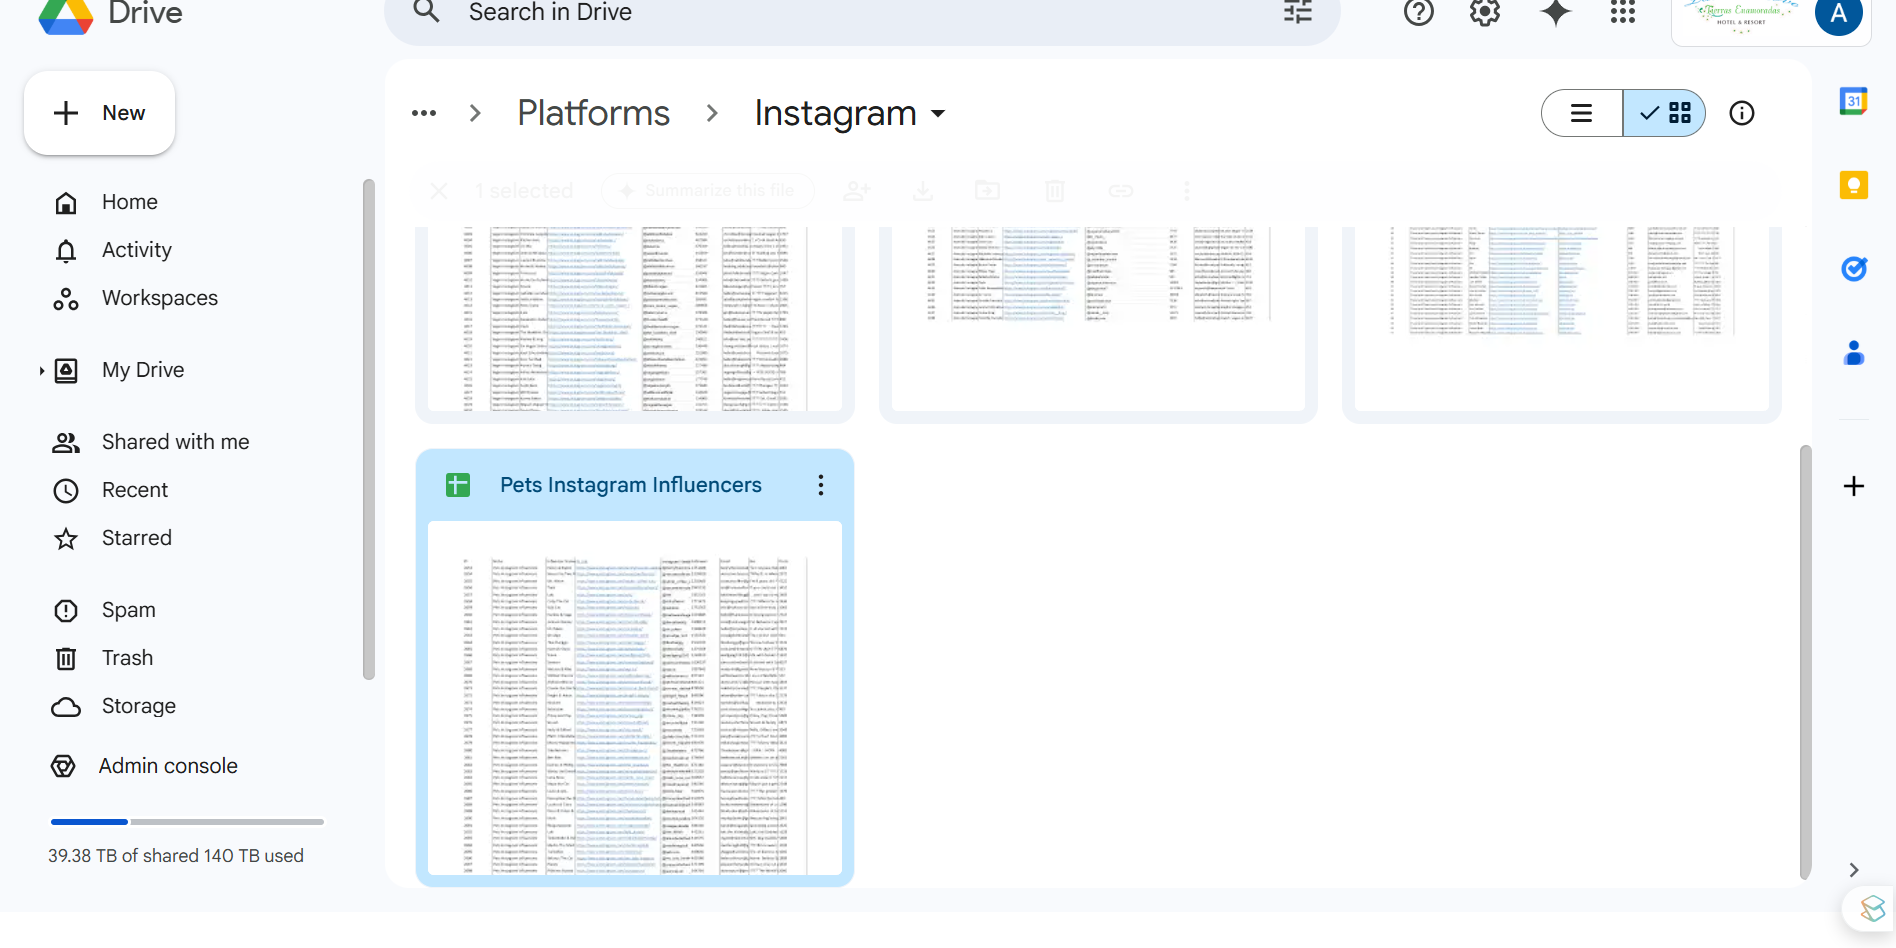This screenshot has width=1896, height=948.
Task: Select the Pets Instagram Influencers thumbnail
Action: pos(635,698)
